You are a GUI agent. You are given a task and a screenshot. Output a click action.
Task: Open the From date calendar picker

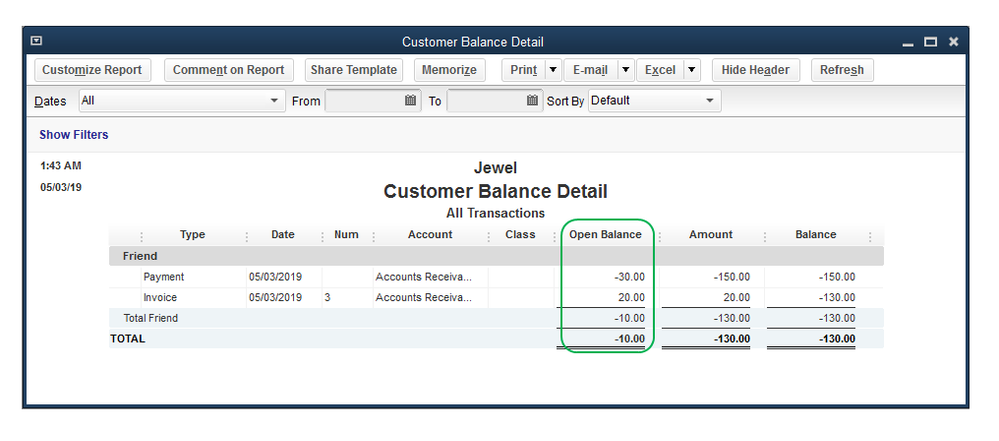[410, 101]
